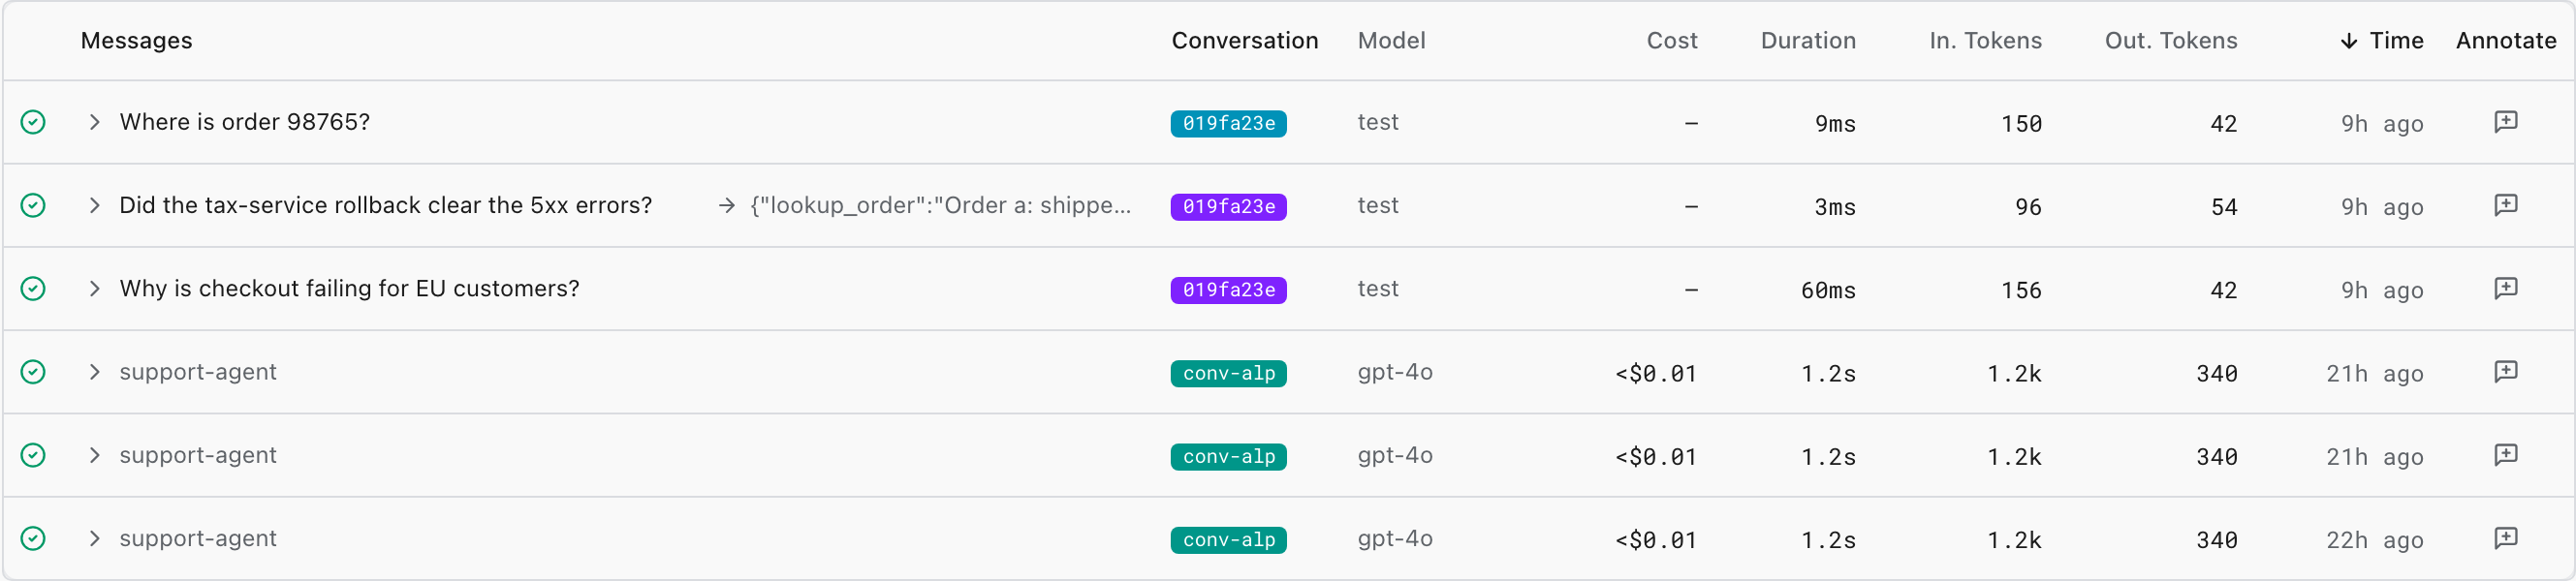The width and height of the screenshot is (2576, 581).
Task: Open purple 019fa23e badge on tax-service row
Action: tap(1228, 206)
